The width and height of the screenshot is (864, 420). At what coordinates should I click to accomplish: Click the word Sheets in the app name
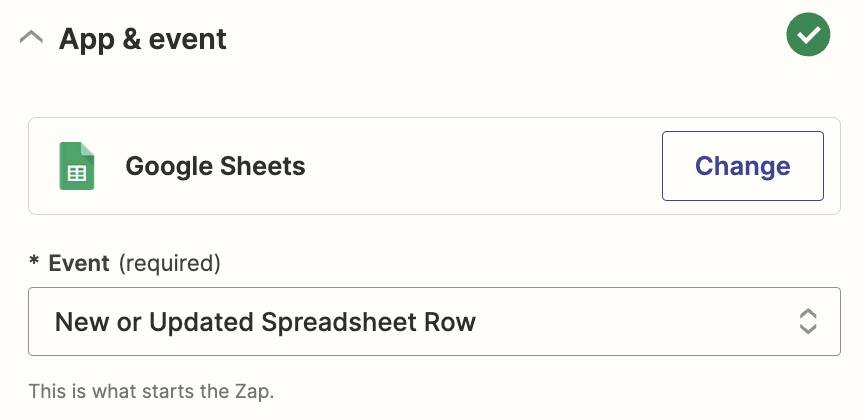tap(262, 166)
